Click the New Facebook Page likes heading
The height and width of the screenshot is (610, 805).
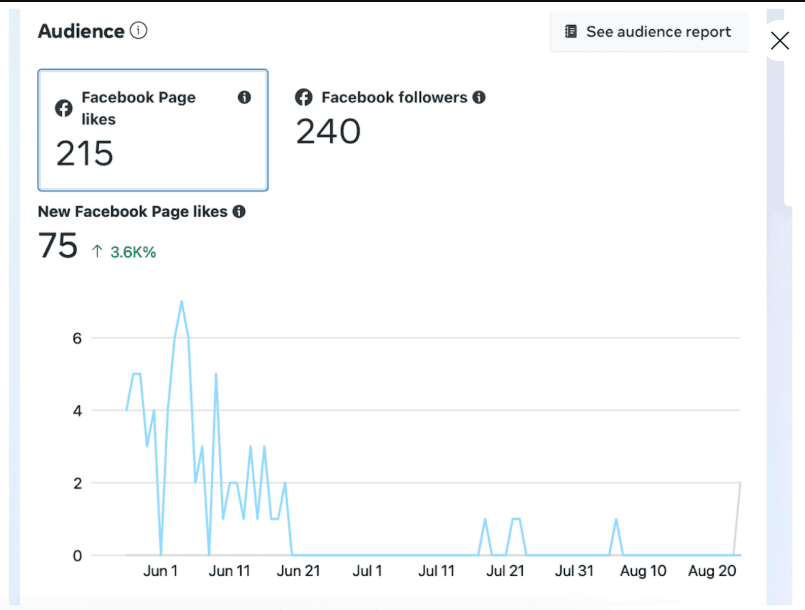pos(132,212)
